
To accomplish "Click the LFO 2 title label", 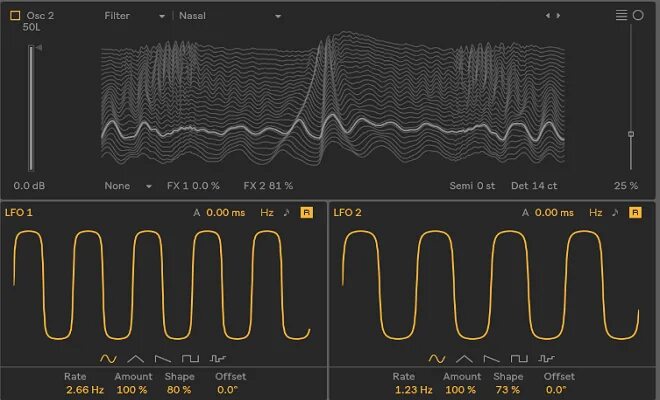I will [347, 213].
